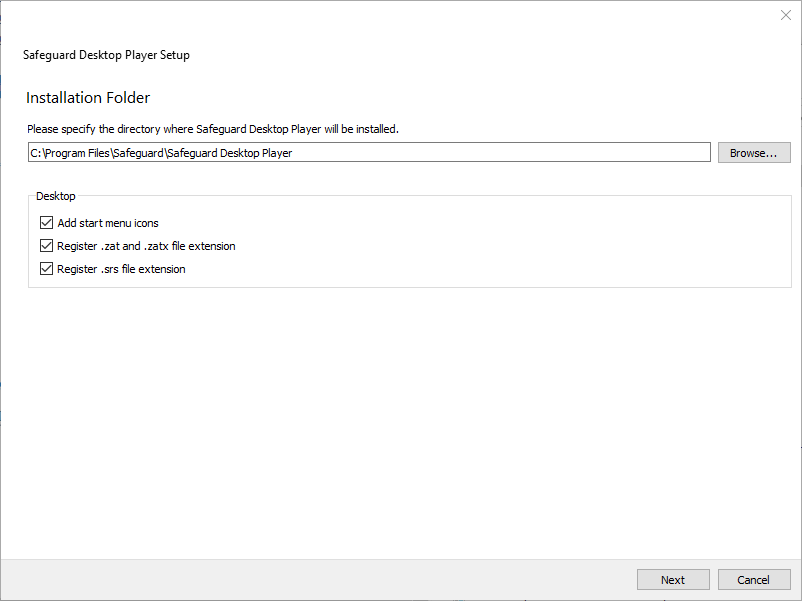
Task: Click the Safeguard Desktop Player Setup title
Action: 106,55
